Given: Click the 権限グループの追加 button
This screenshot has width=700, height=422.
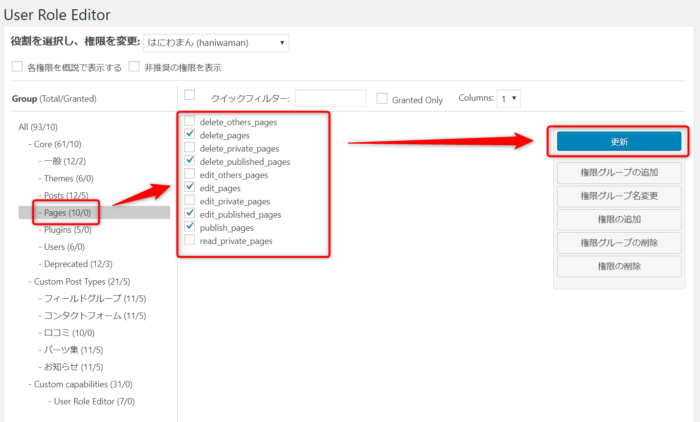Looking at the screenshot, I should click(x=618, y=172).
